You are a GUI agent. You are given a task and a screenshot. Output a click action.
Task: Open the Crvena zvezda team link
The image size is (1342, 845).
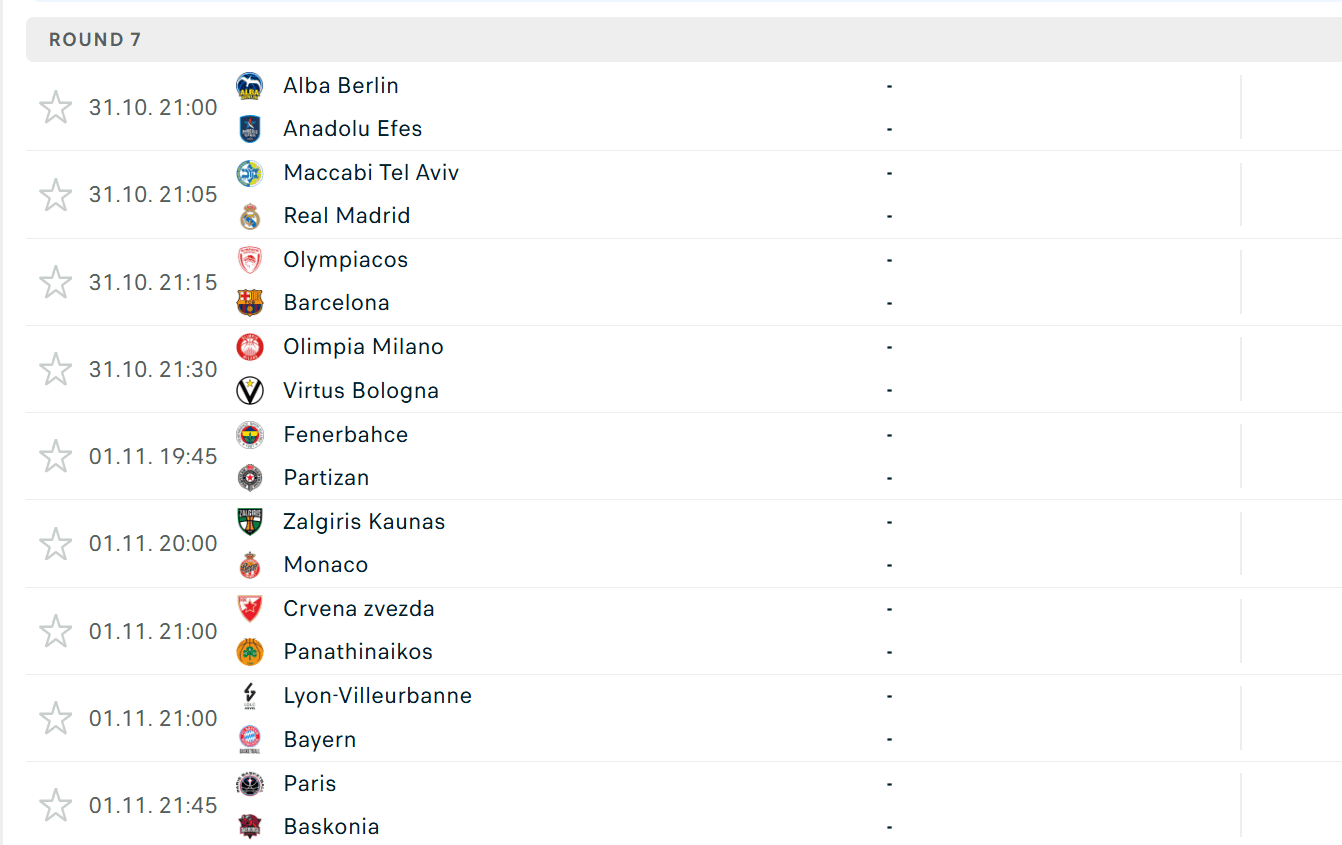358,609
